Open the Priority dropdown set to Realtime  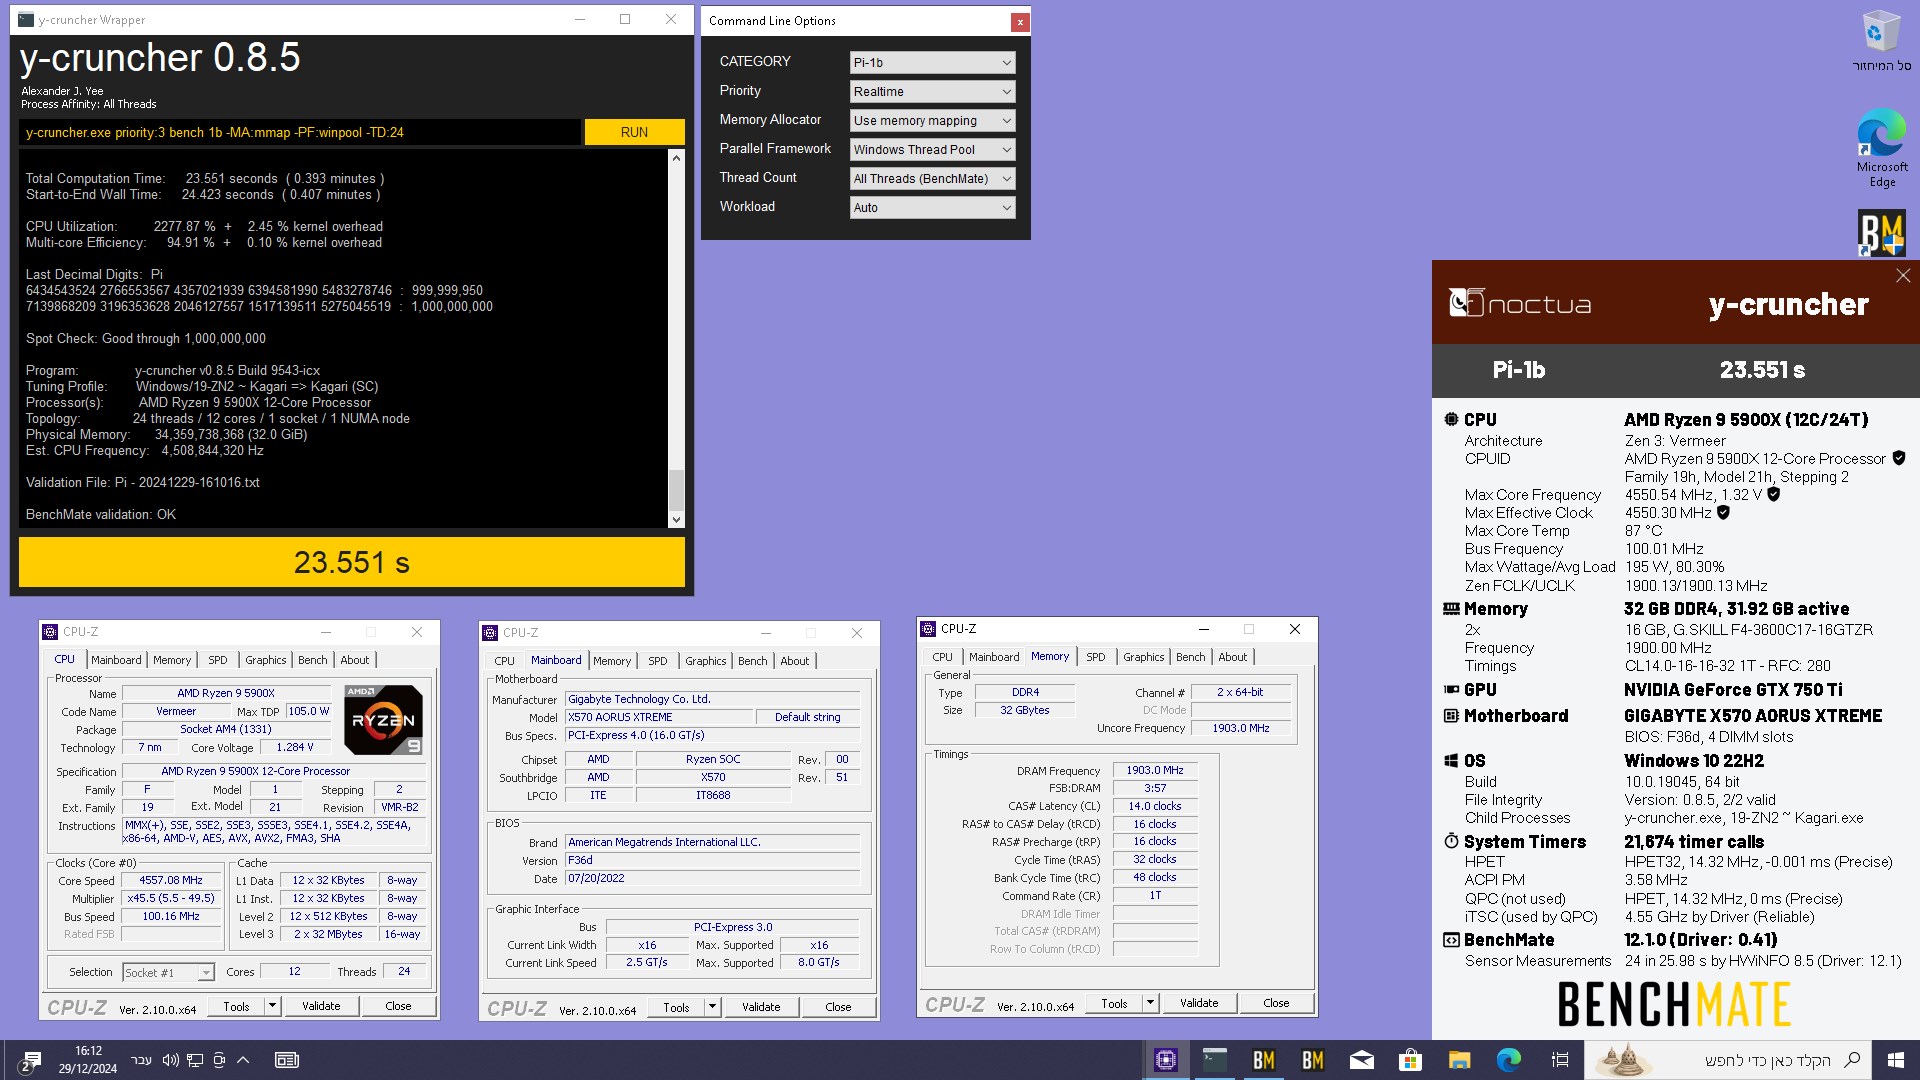pyautogui.click(x=932, y=91)
